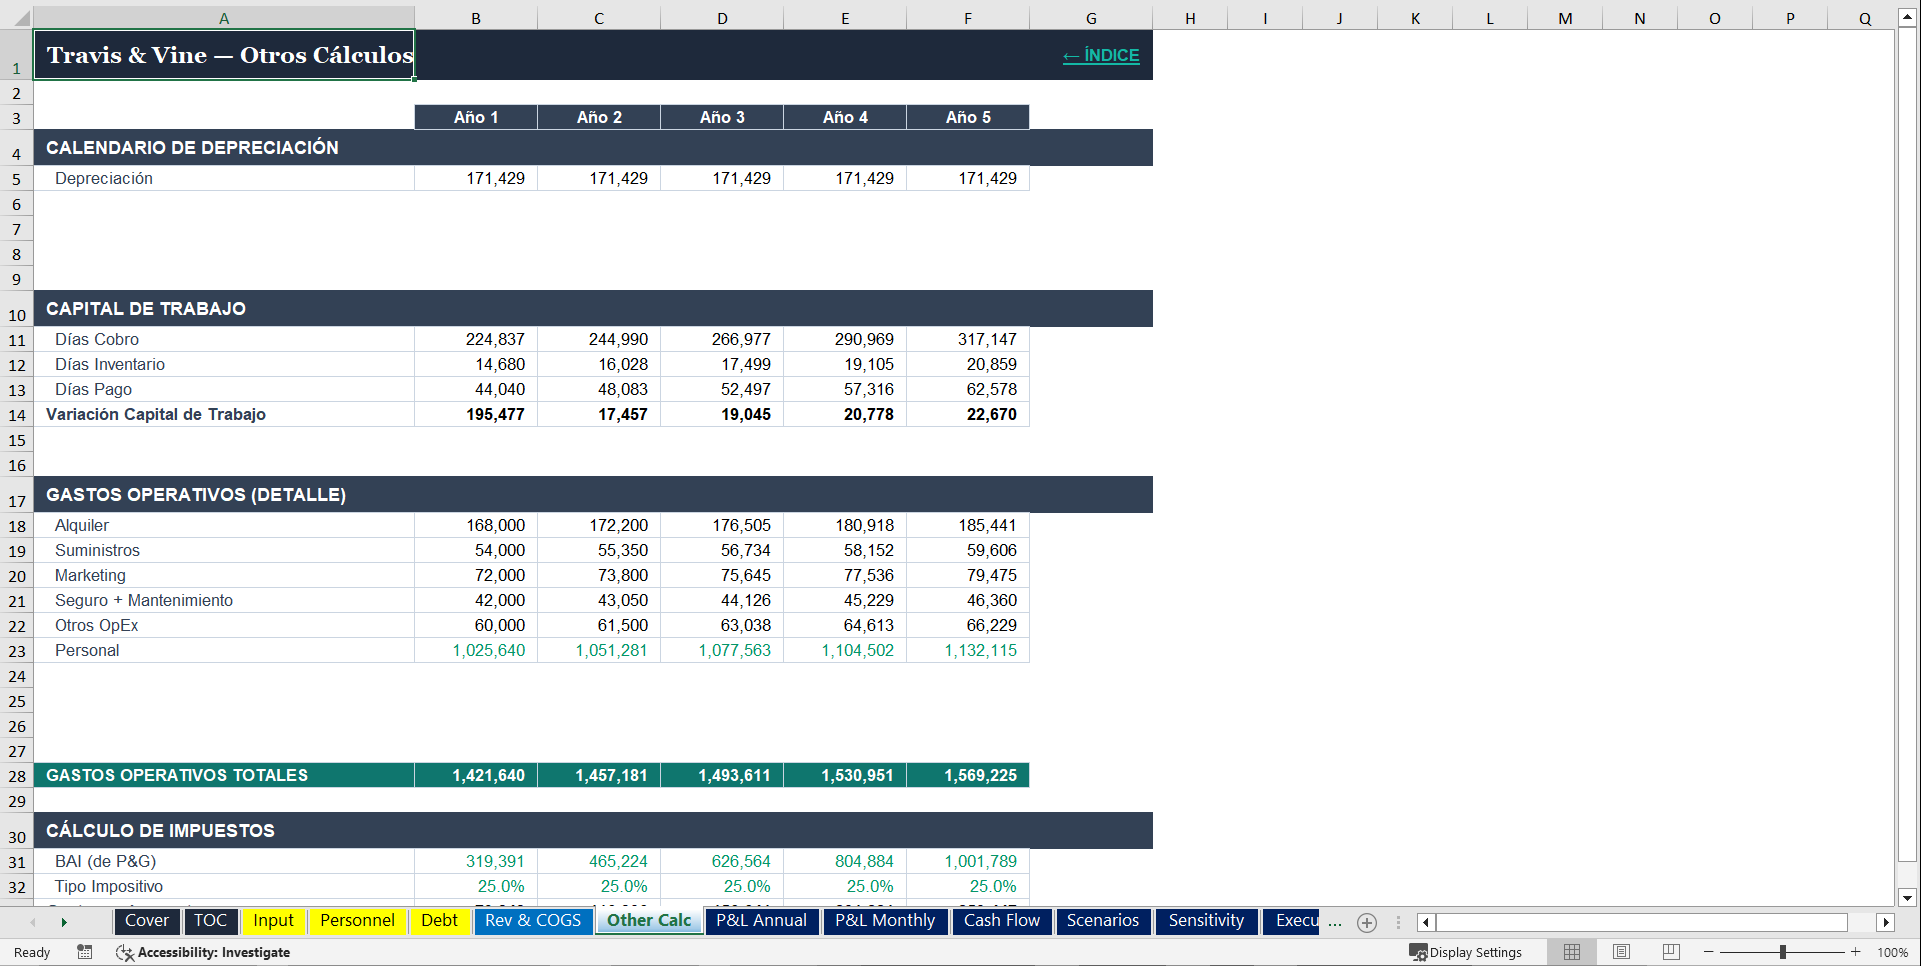This screenshot has width=1921, height=966.
Task: Select Días Inventario value 16,028
Action: 599,364
